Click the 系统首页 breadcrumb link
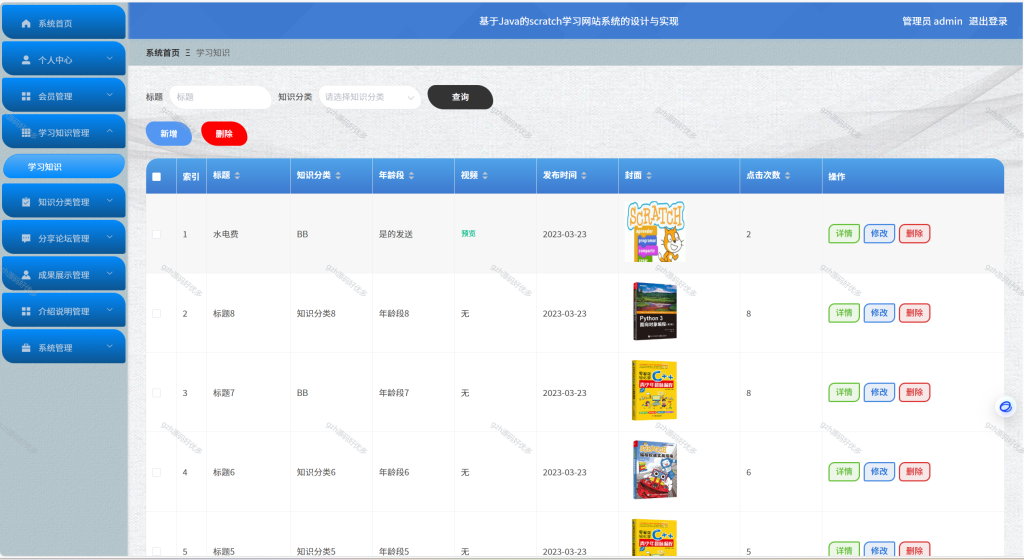 point(163,53)
